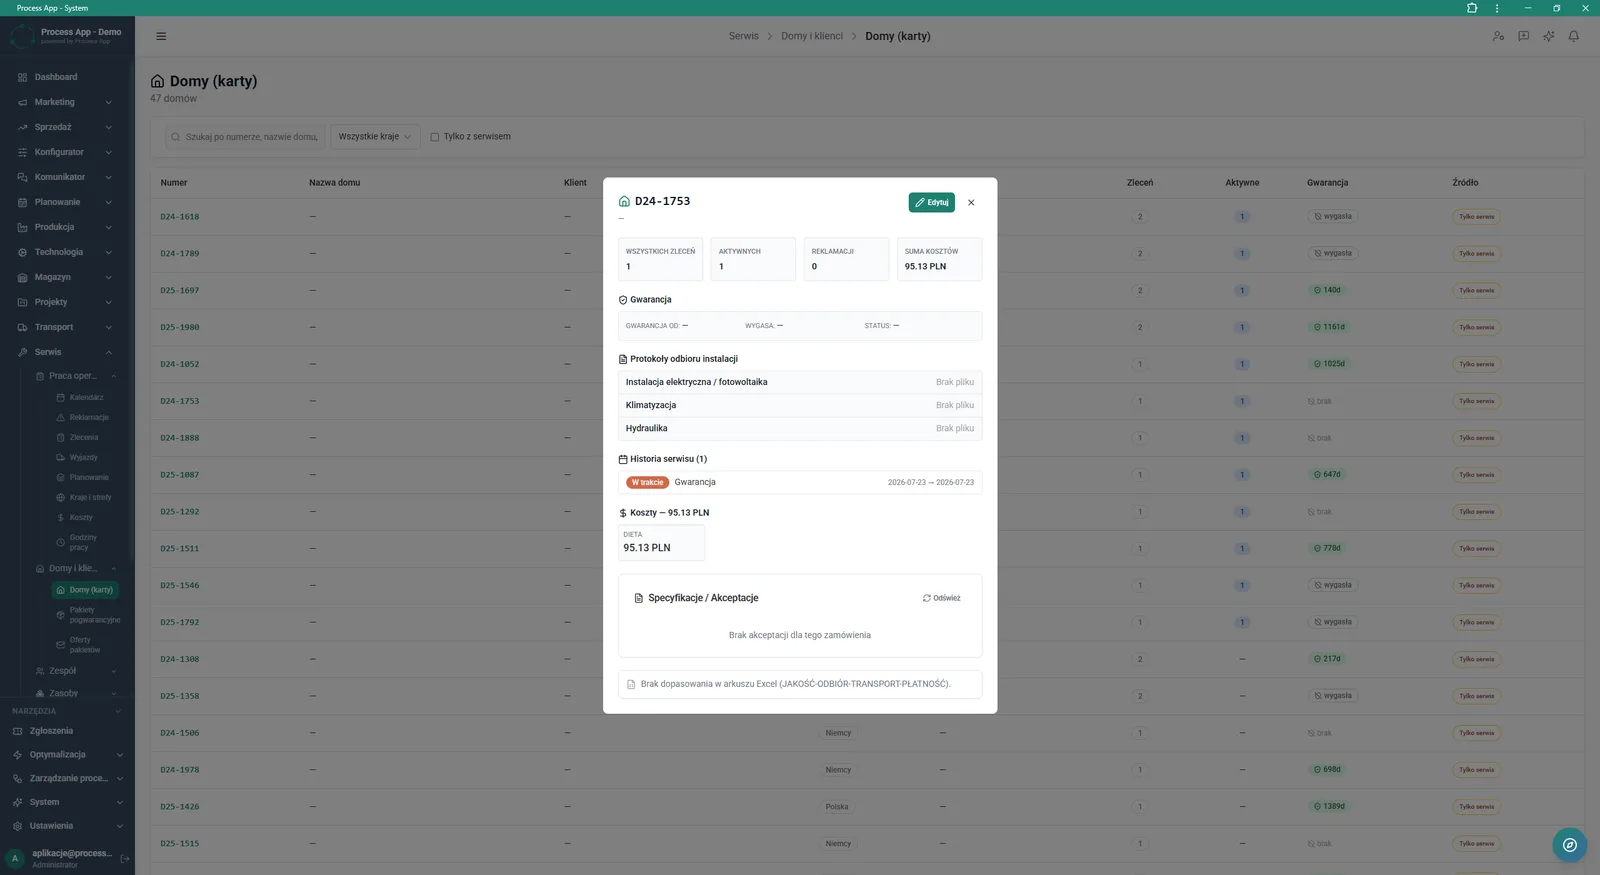Open house number D25-1697 row
This screenshot has width=1600, height=875.
click(180, 291)
